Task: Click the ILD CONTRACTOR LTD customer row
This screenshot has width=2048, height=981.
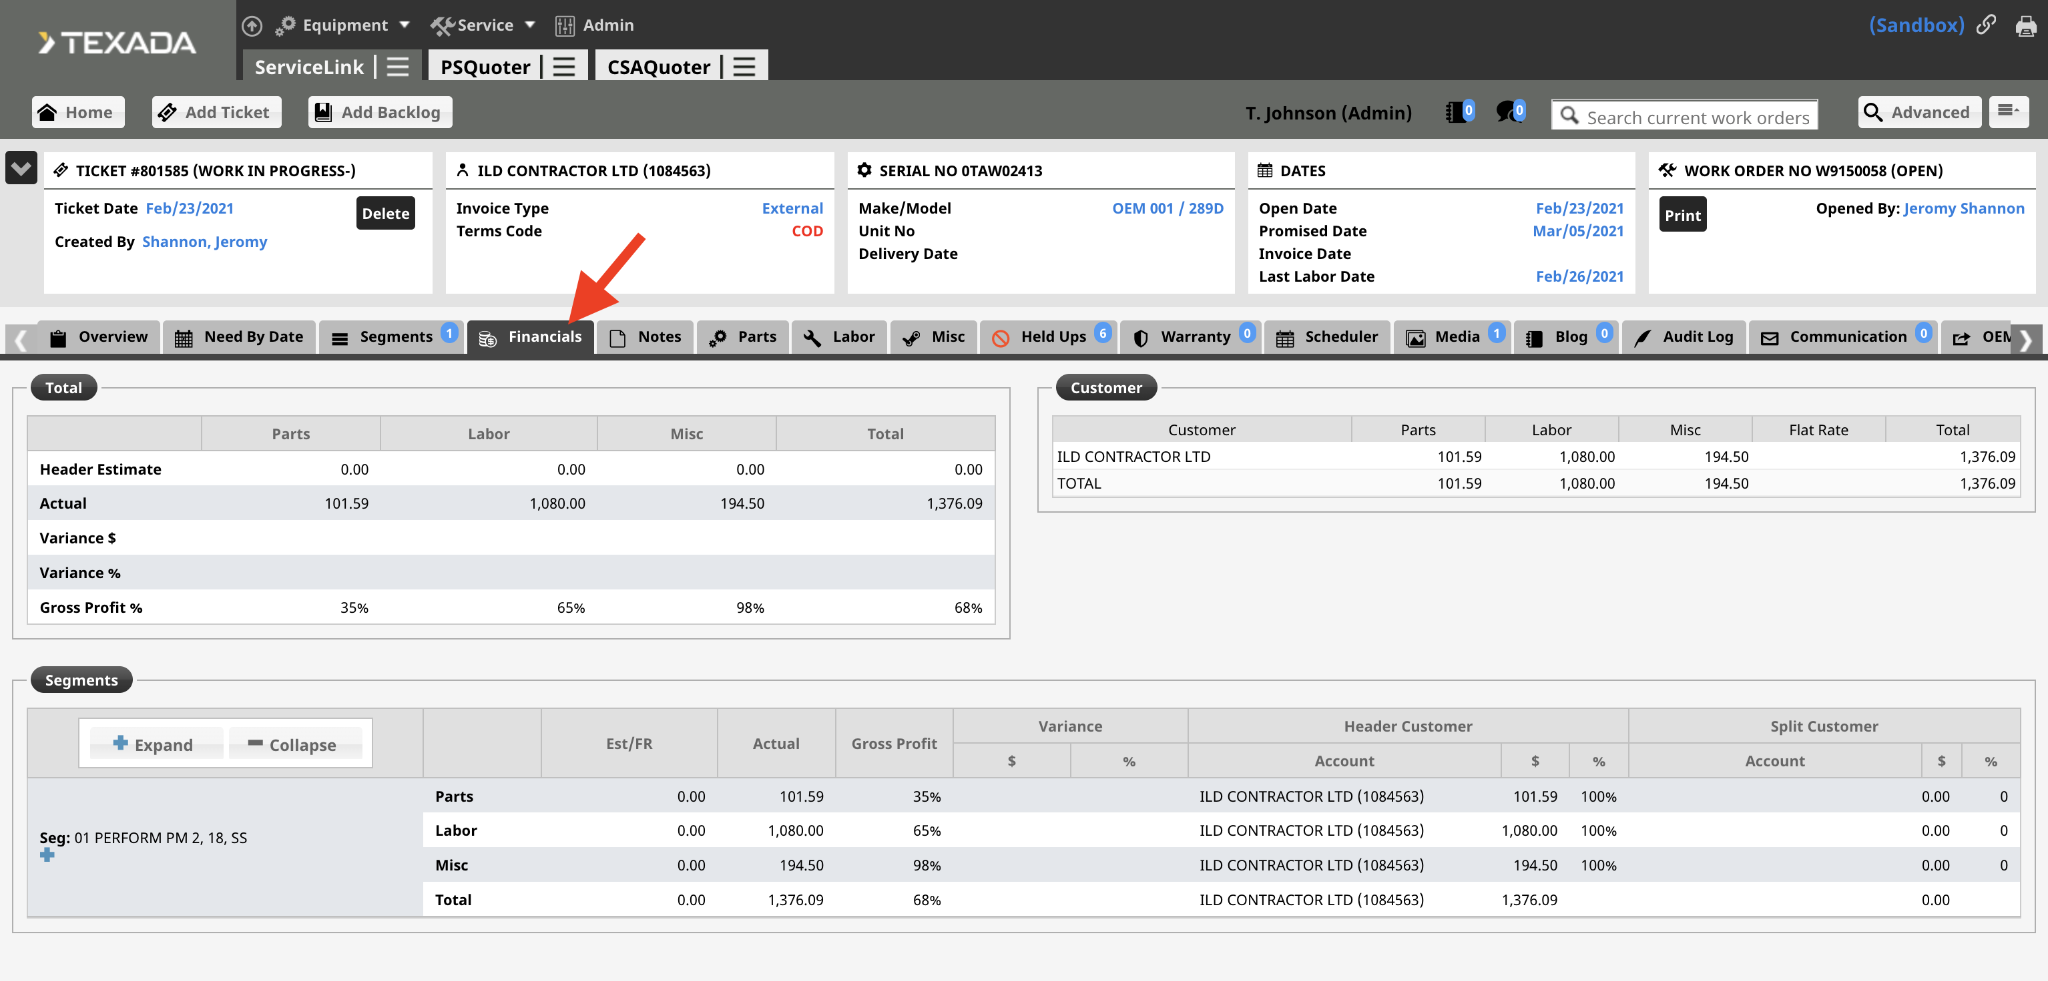Action: tap(1536, 456)
